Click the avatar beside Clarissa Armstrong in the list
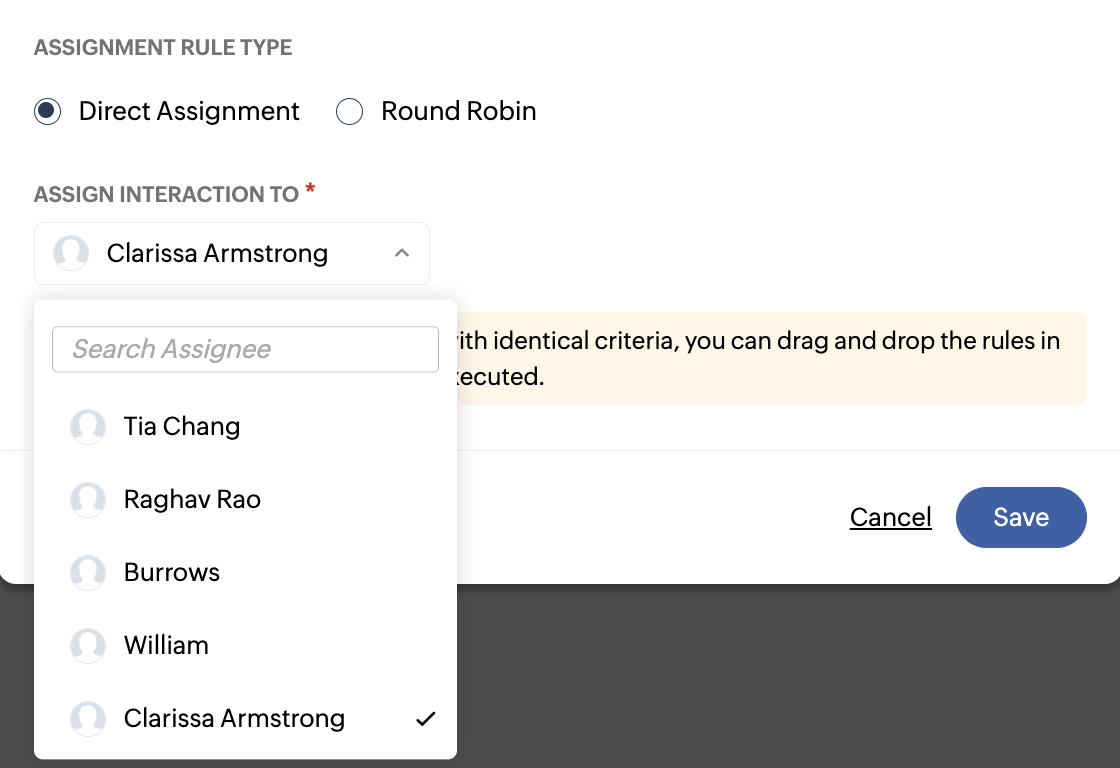The image size is (1120, 768). 88,719
